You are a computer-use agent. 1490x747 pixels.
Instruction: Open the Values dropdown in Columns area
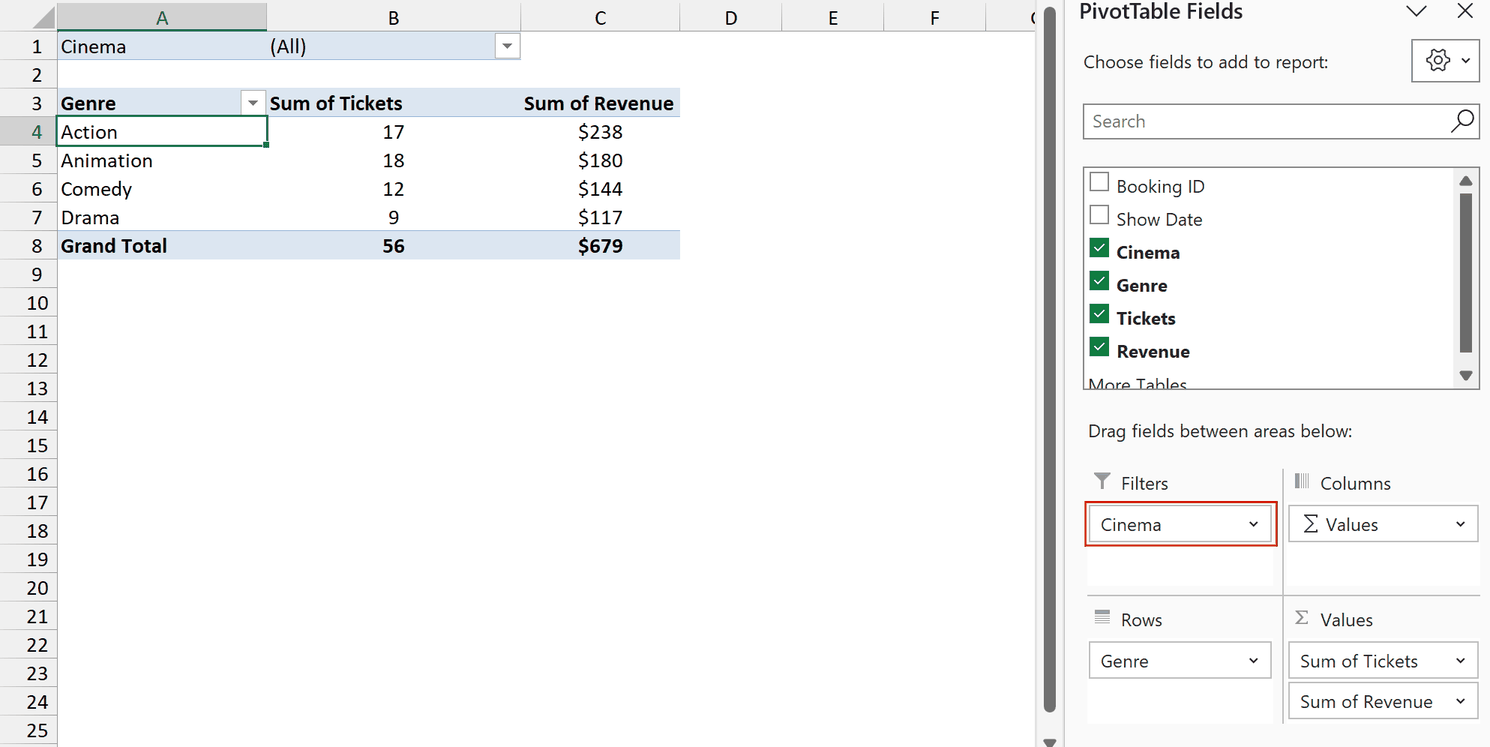pos(1460,525)
